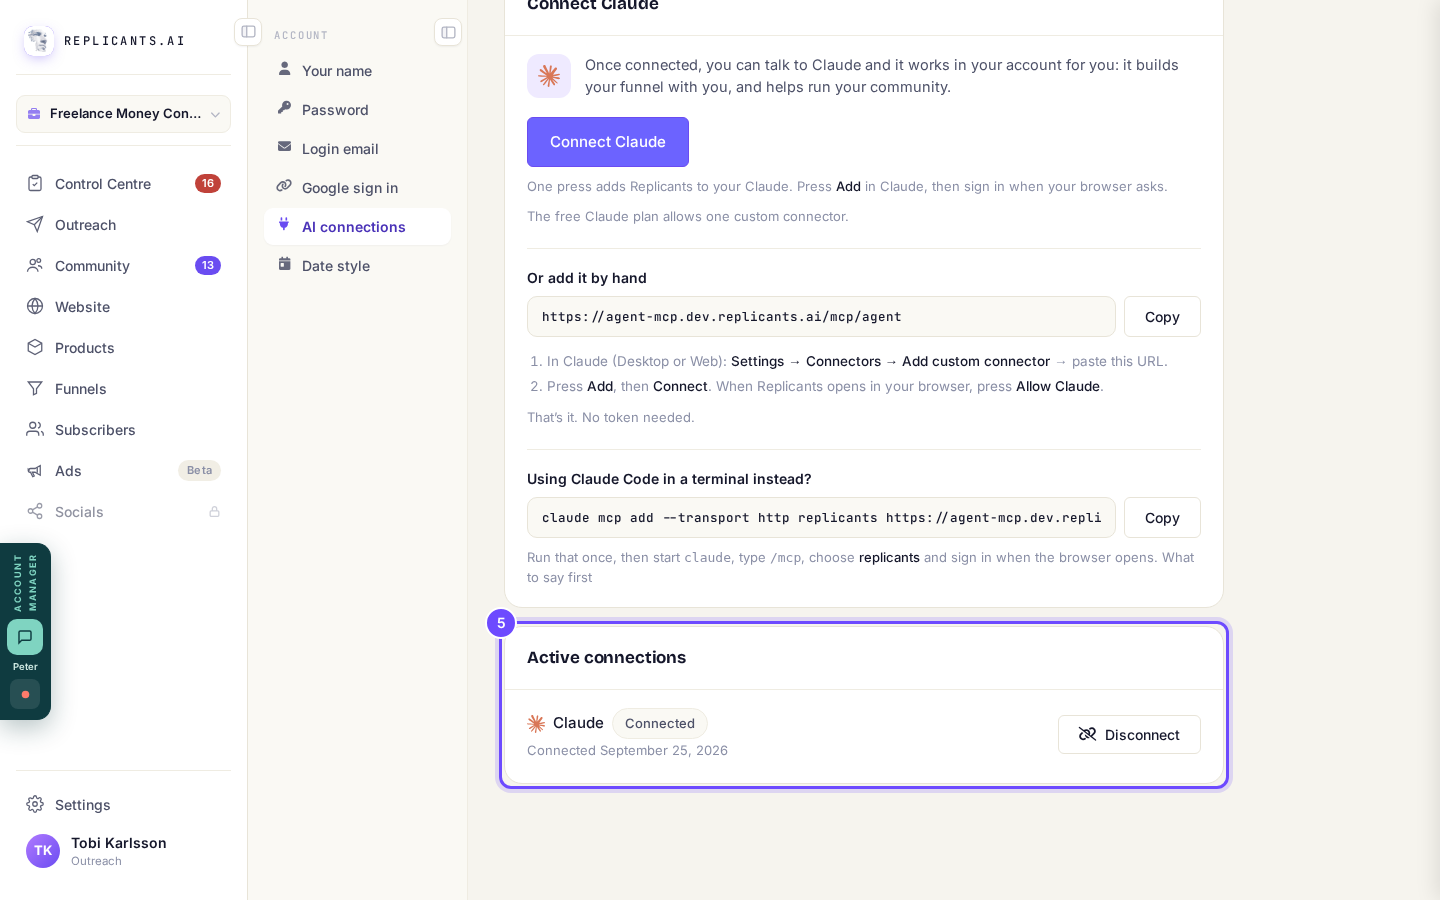Image resolution: width=1440 pixels, height=900 pixels.
Task: Click the TK user avatar
Action: tap(43, 851)
